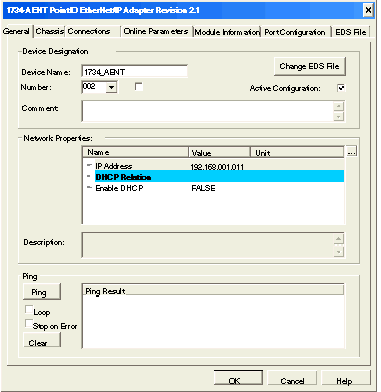Enable the Loop checkbox

click(x=29, y=310)
